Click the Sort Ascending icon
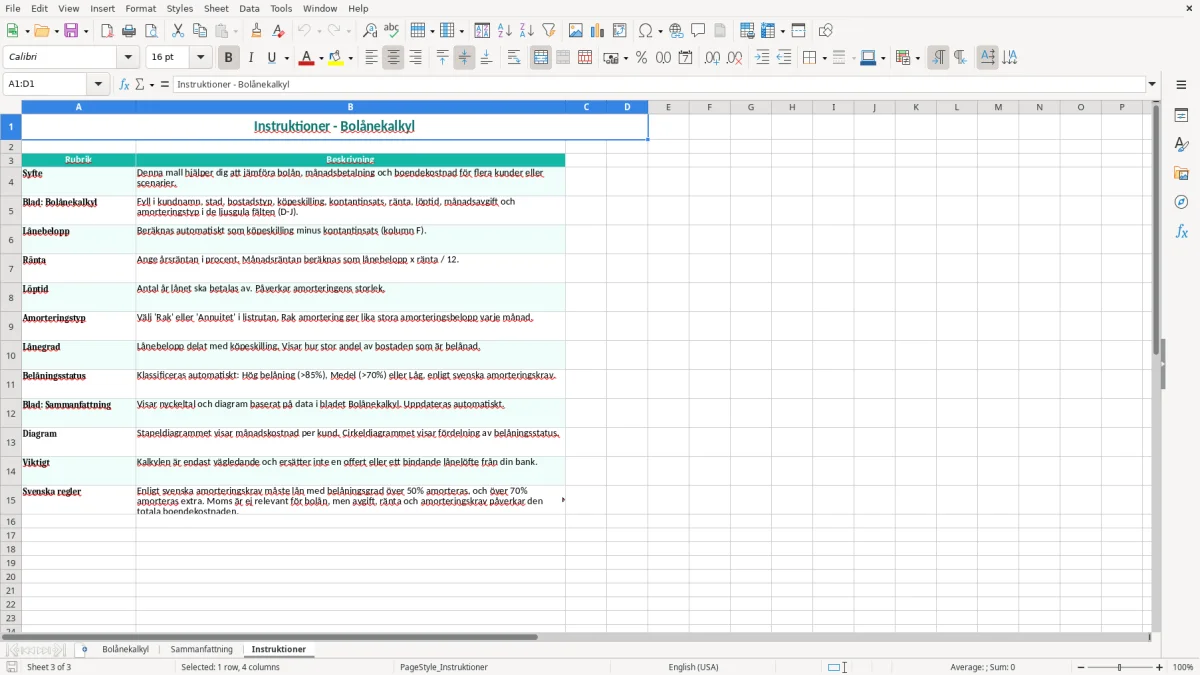The height and width of the screenshot is (675, 1200). click(x=505, y=31)
